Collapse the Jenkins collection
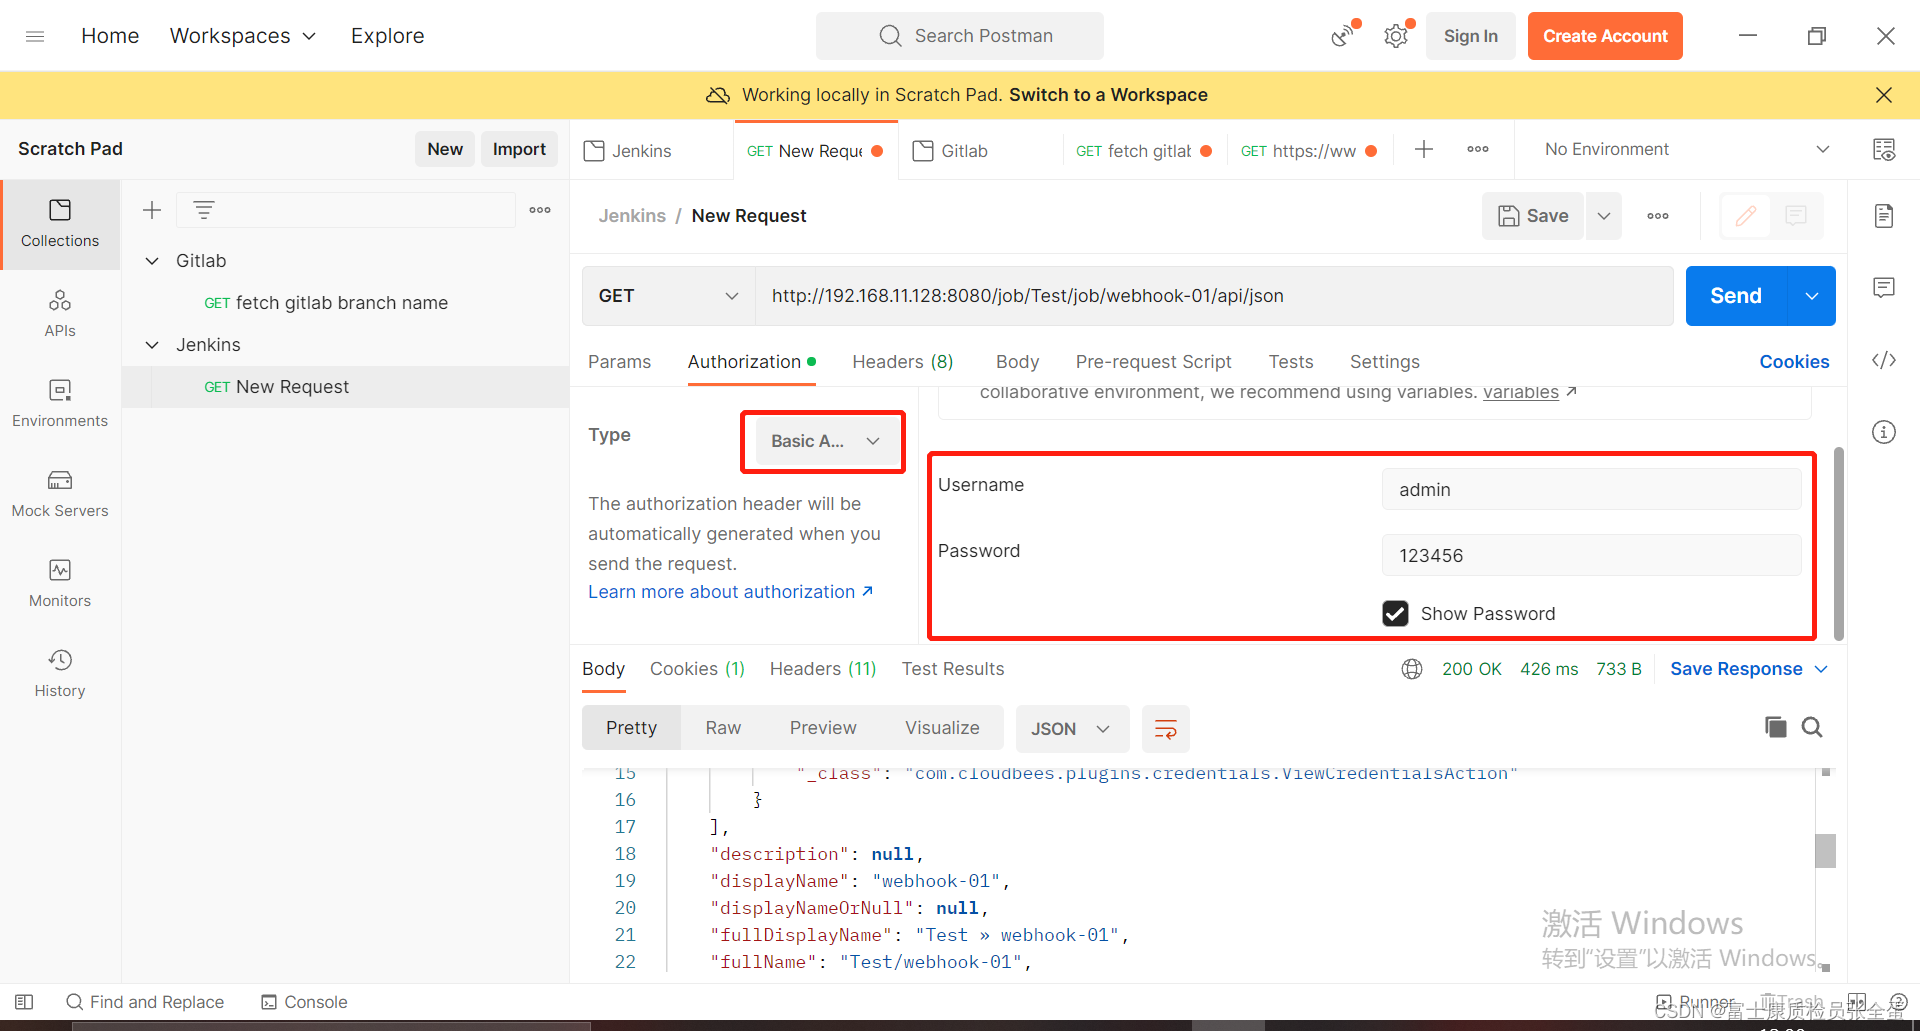The width and height of the screenshot is (1920, 1031). pyautogui.click(x=152, y=345)
